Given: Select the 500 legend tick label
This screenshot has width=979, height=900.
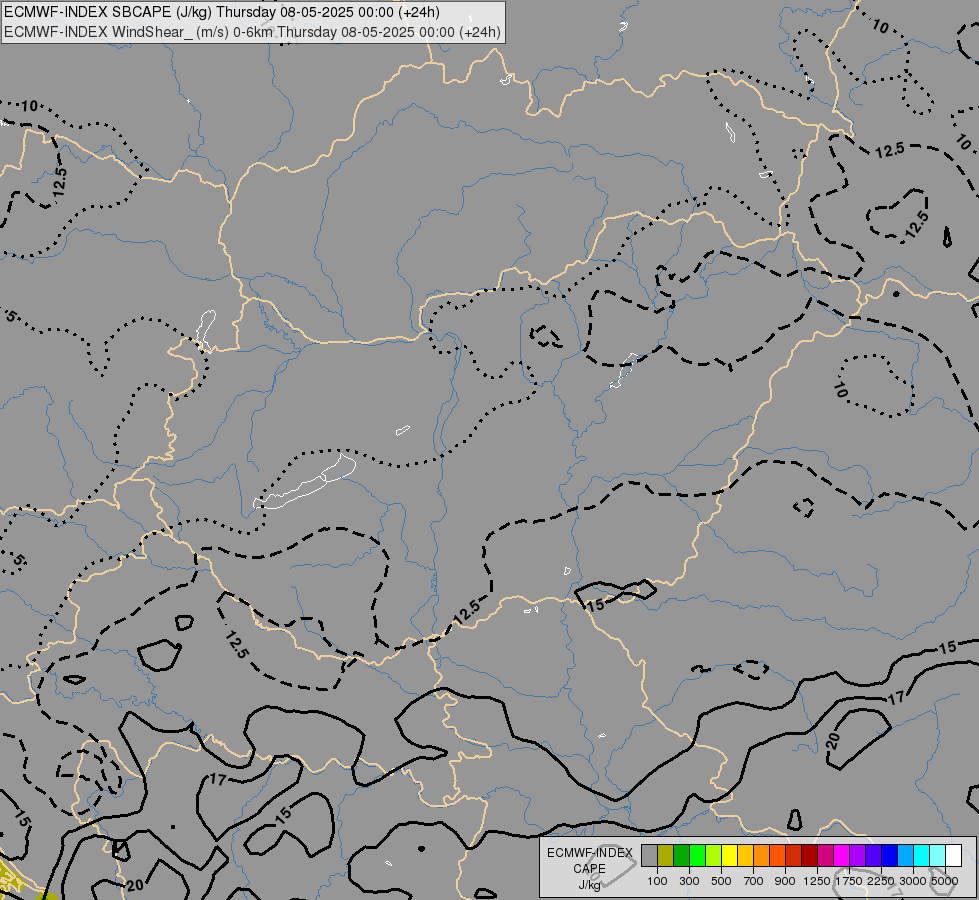Looking at the screenshot, I should [721, 881].
